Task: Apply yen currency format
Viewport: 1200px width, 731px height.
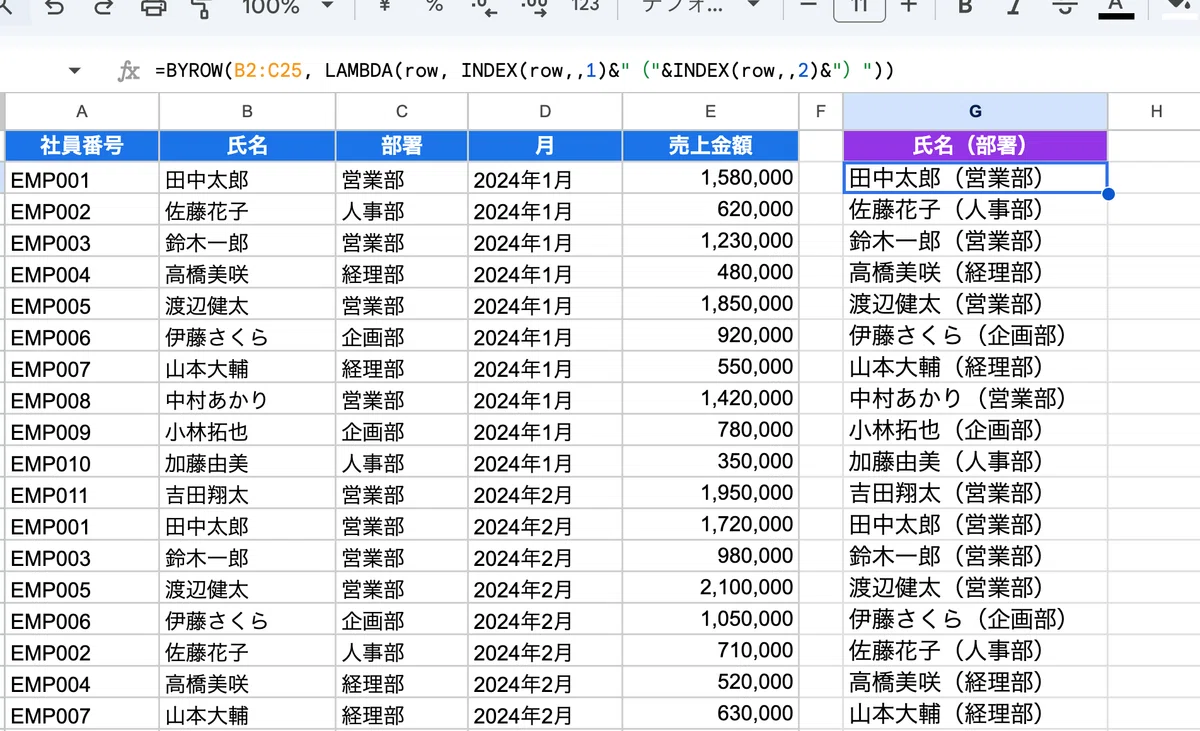Action: point(384,6)
